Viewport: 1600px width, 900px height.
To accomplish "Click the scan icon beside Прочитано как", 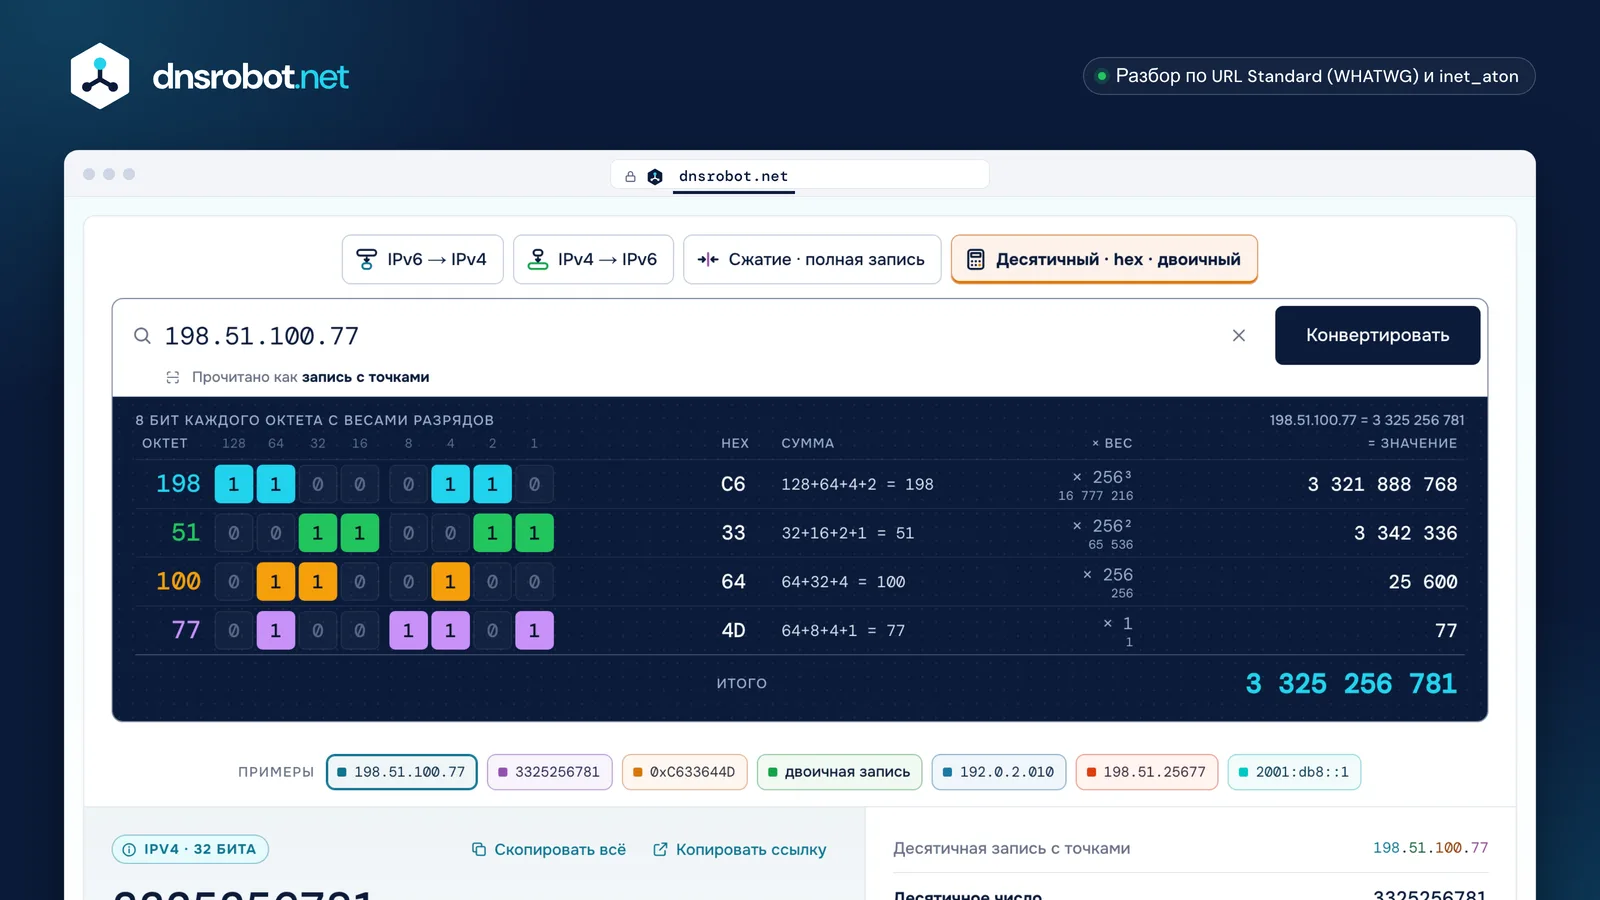I will point(173,377).
